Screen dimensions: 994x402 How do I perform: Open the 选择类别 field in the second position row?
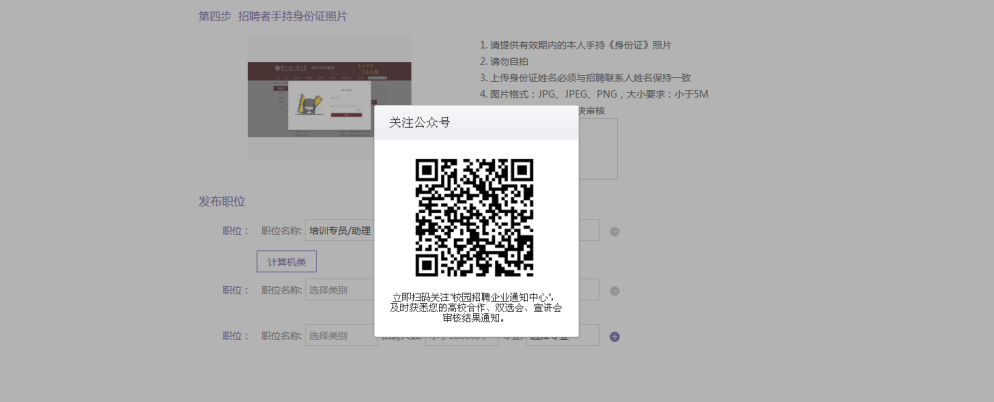click(340, 290)
